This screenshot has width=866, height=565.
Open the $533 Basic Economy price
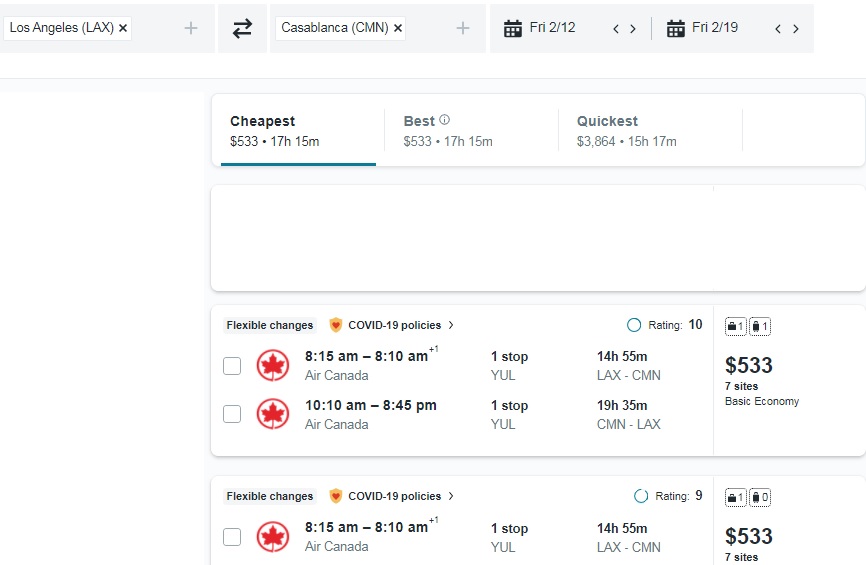tap(749, 366)
